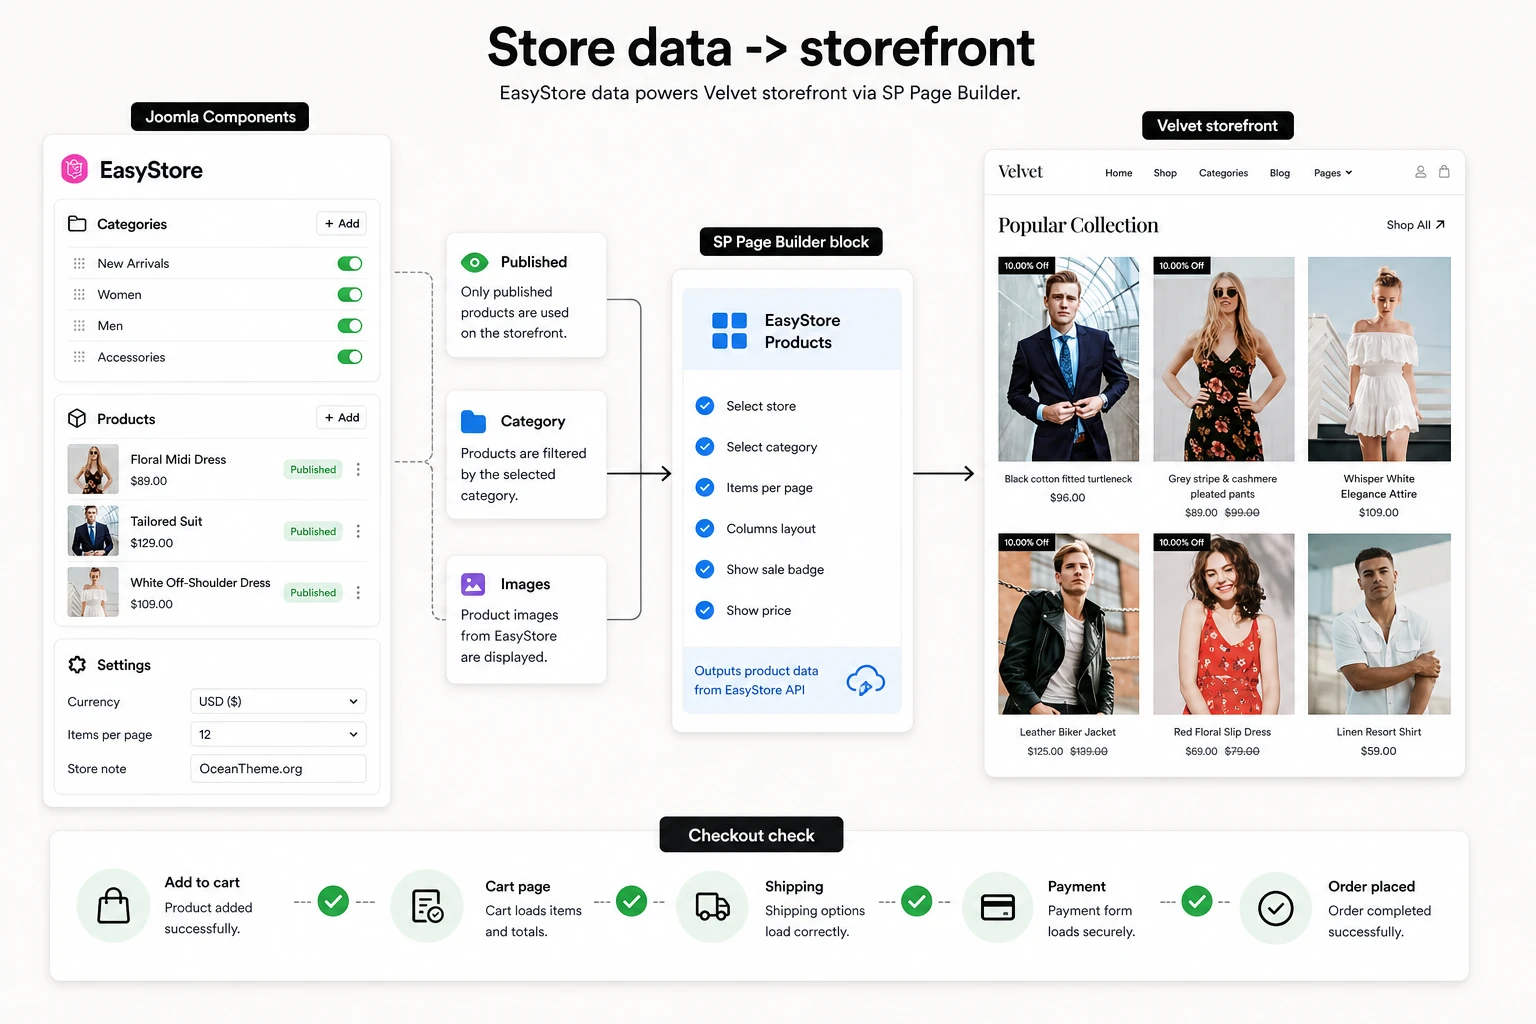
Task: Click the Payment credit card icon
Action: pyautogui.click(x=998, y=907)
